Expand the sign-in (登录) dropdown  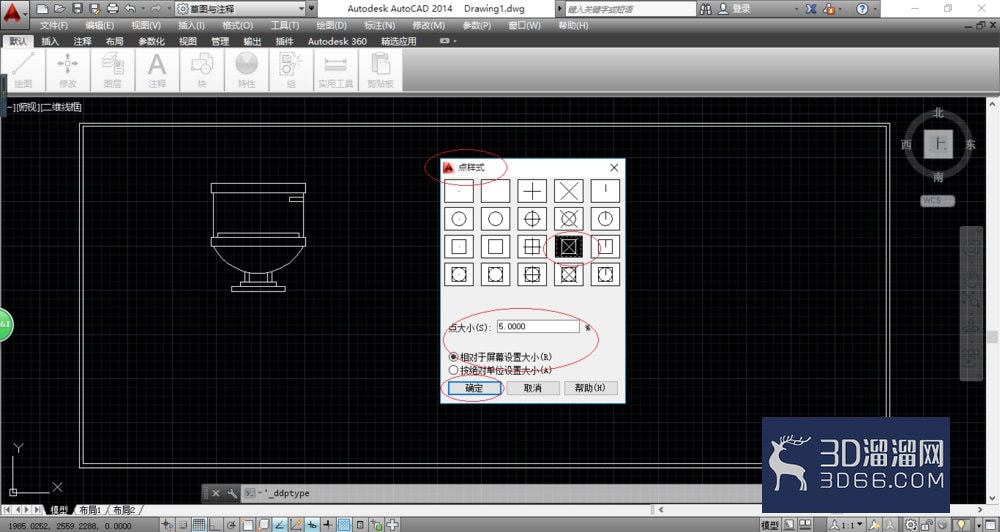point(797,9)
